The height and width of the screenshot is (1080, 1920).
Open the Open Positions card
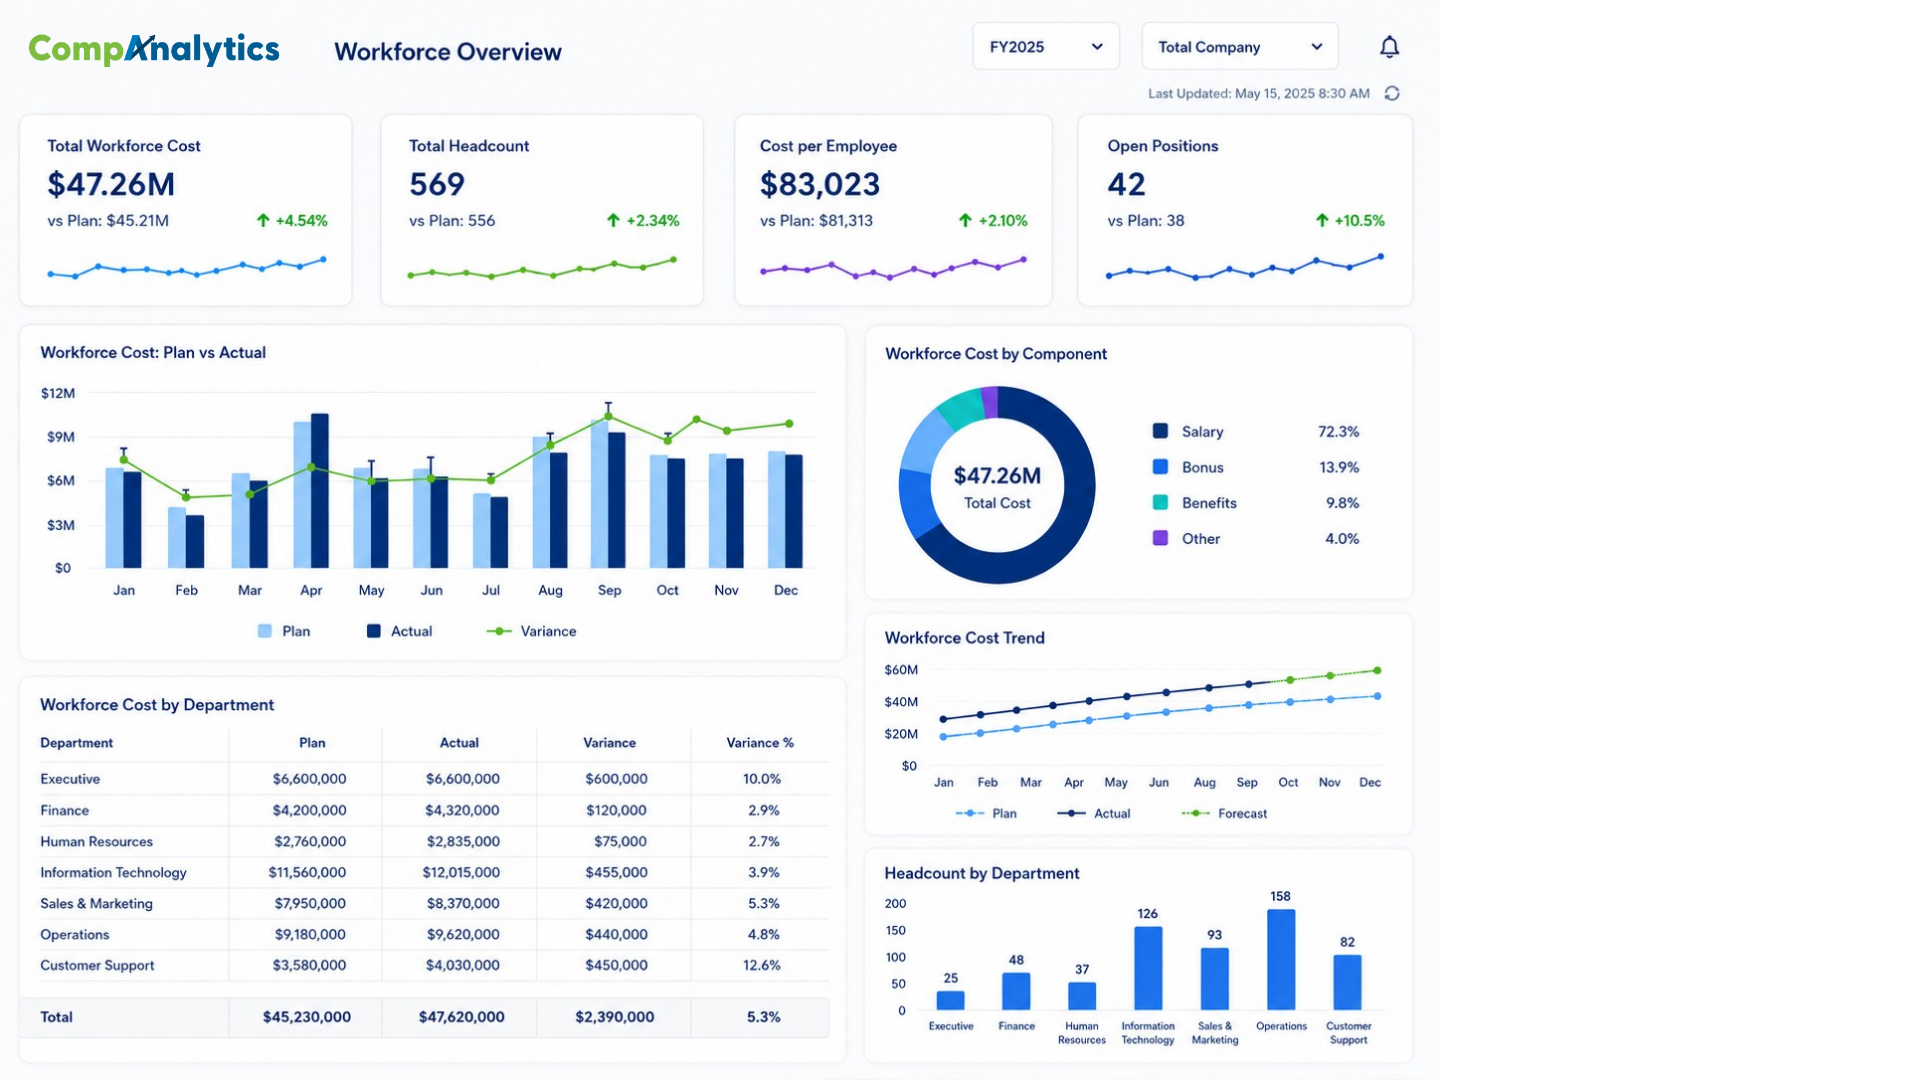[x=1245, y=210]
